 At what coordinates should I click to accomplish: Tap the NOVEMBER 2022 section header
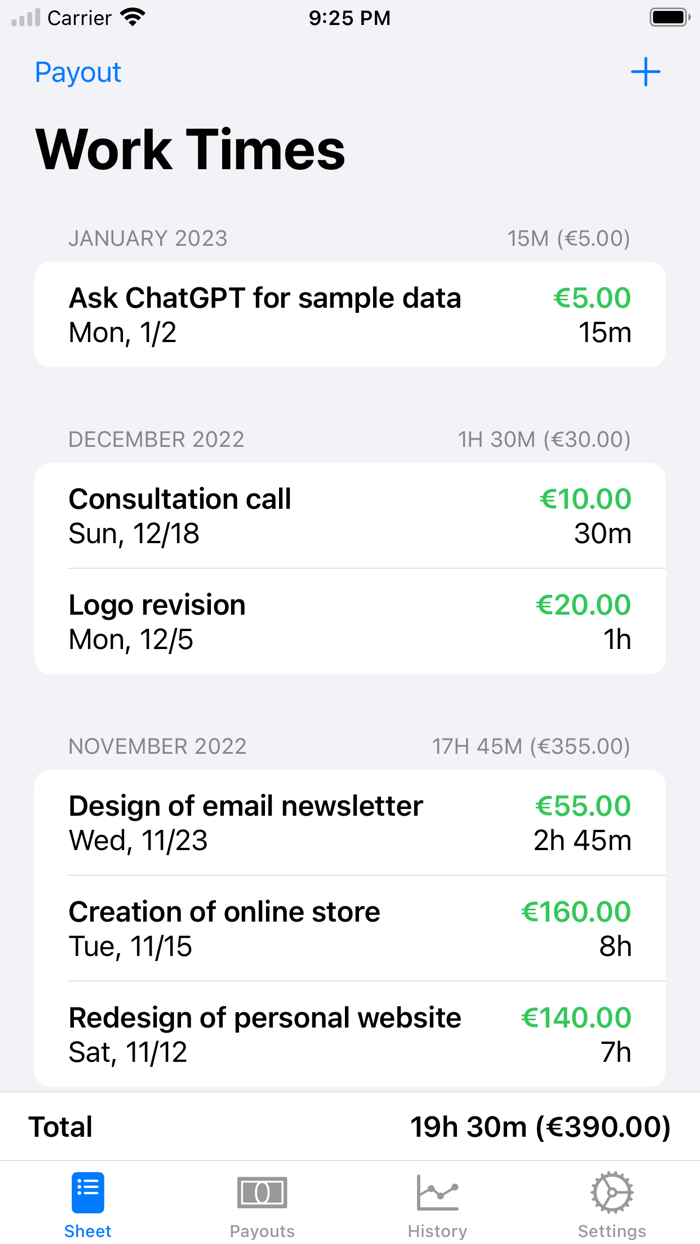[158, 746]
